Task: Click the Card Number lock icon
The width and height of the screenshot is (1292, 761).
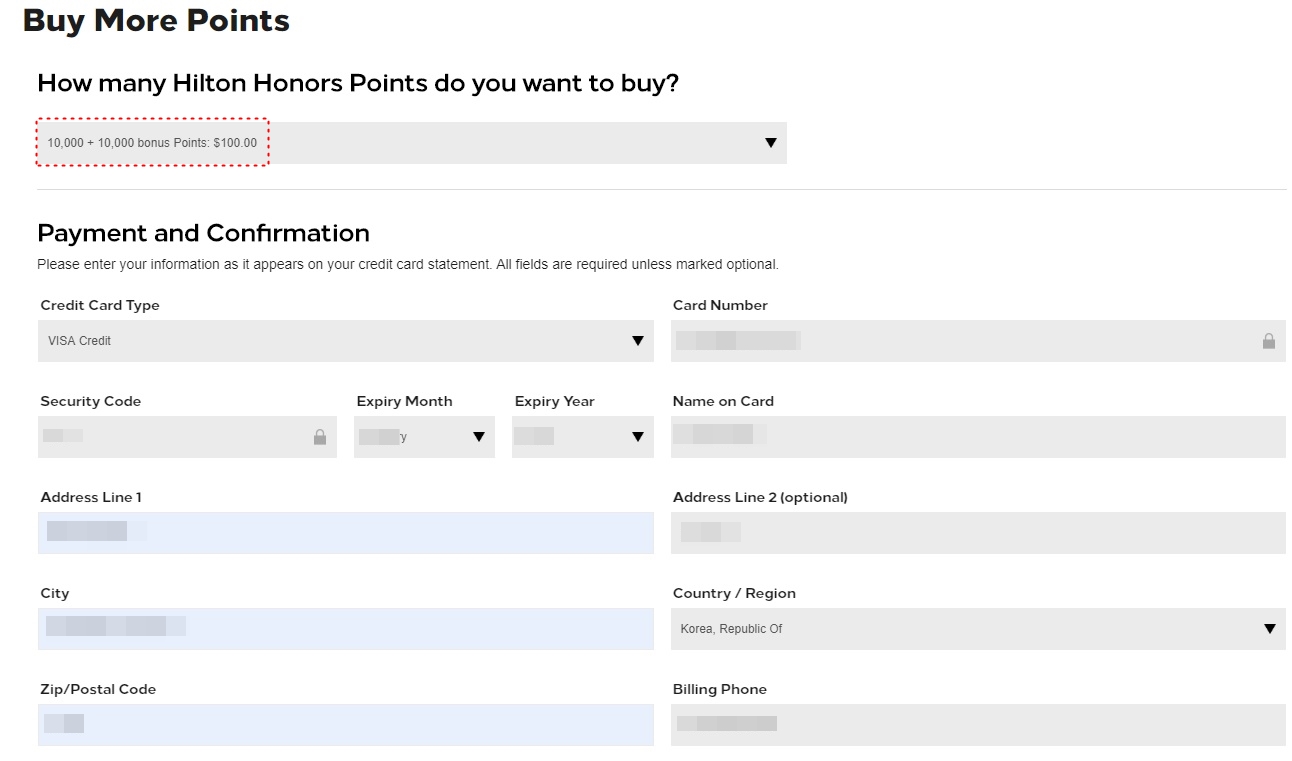Action: pos(1268,341)
